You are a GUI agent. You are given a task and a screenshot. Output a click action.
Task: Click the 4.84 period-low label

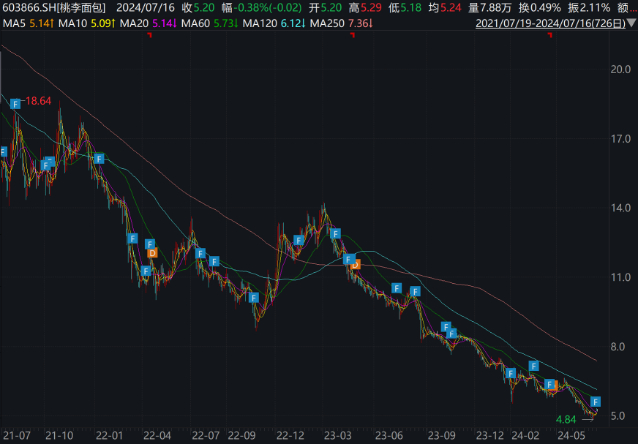point(566,419)
